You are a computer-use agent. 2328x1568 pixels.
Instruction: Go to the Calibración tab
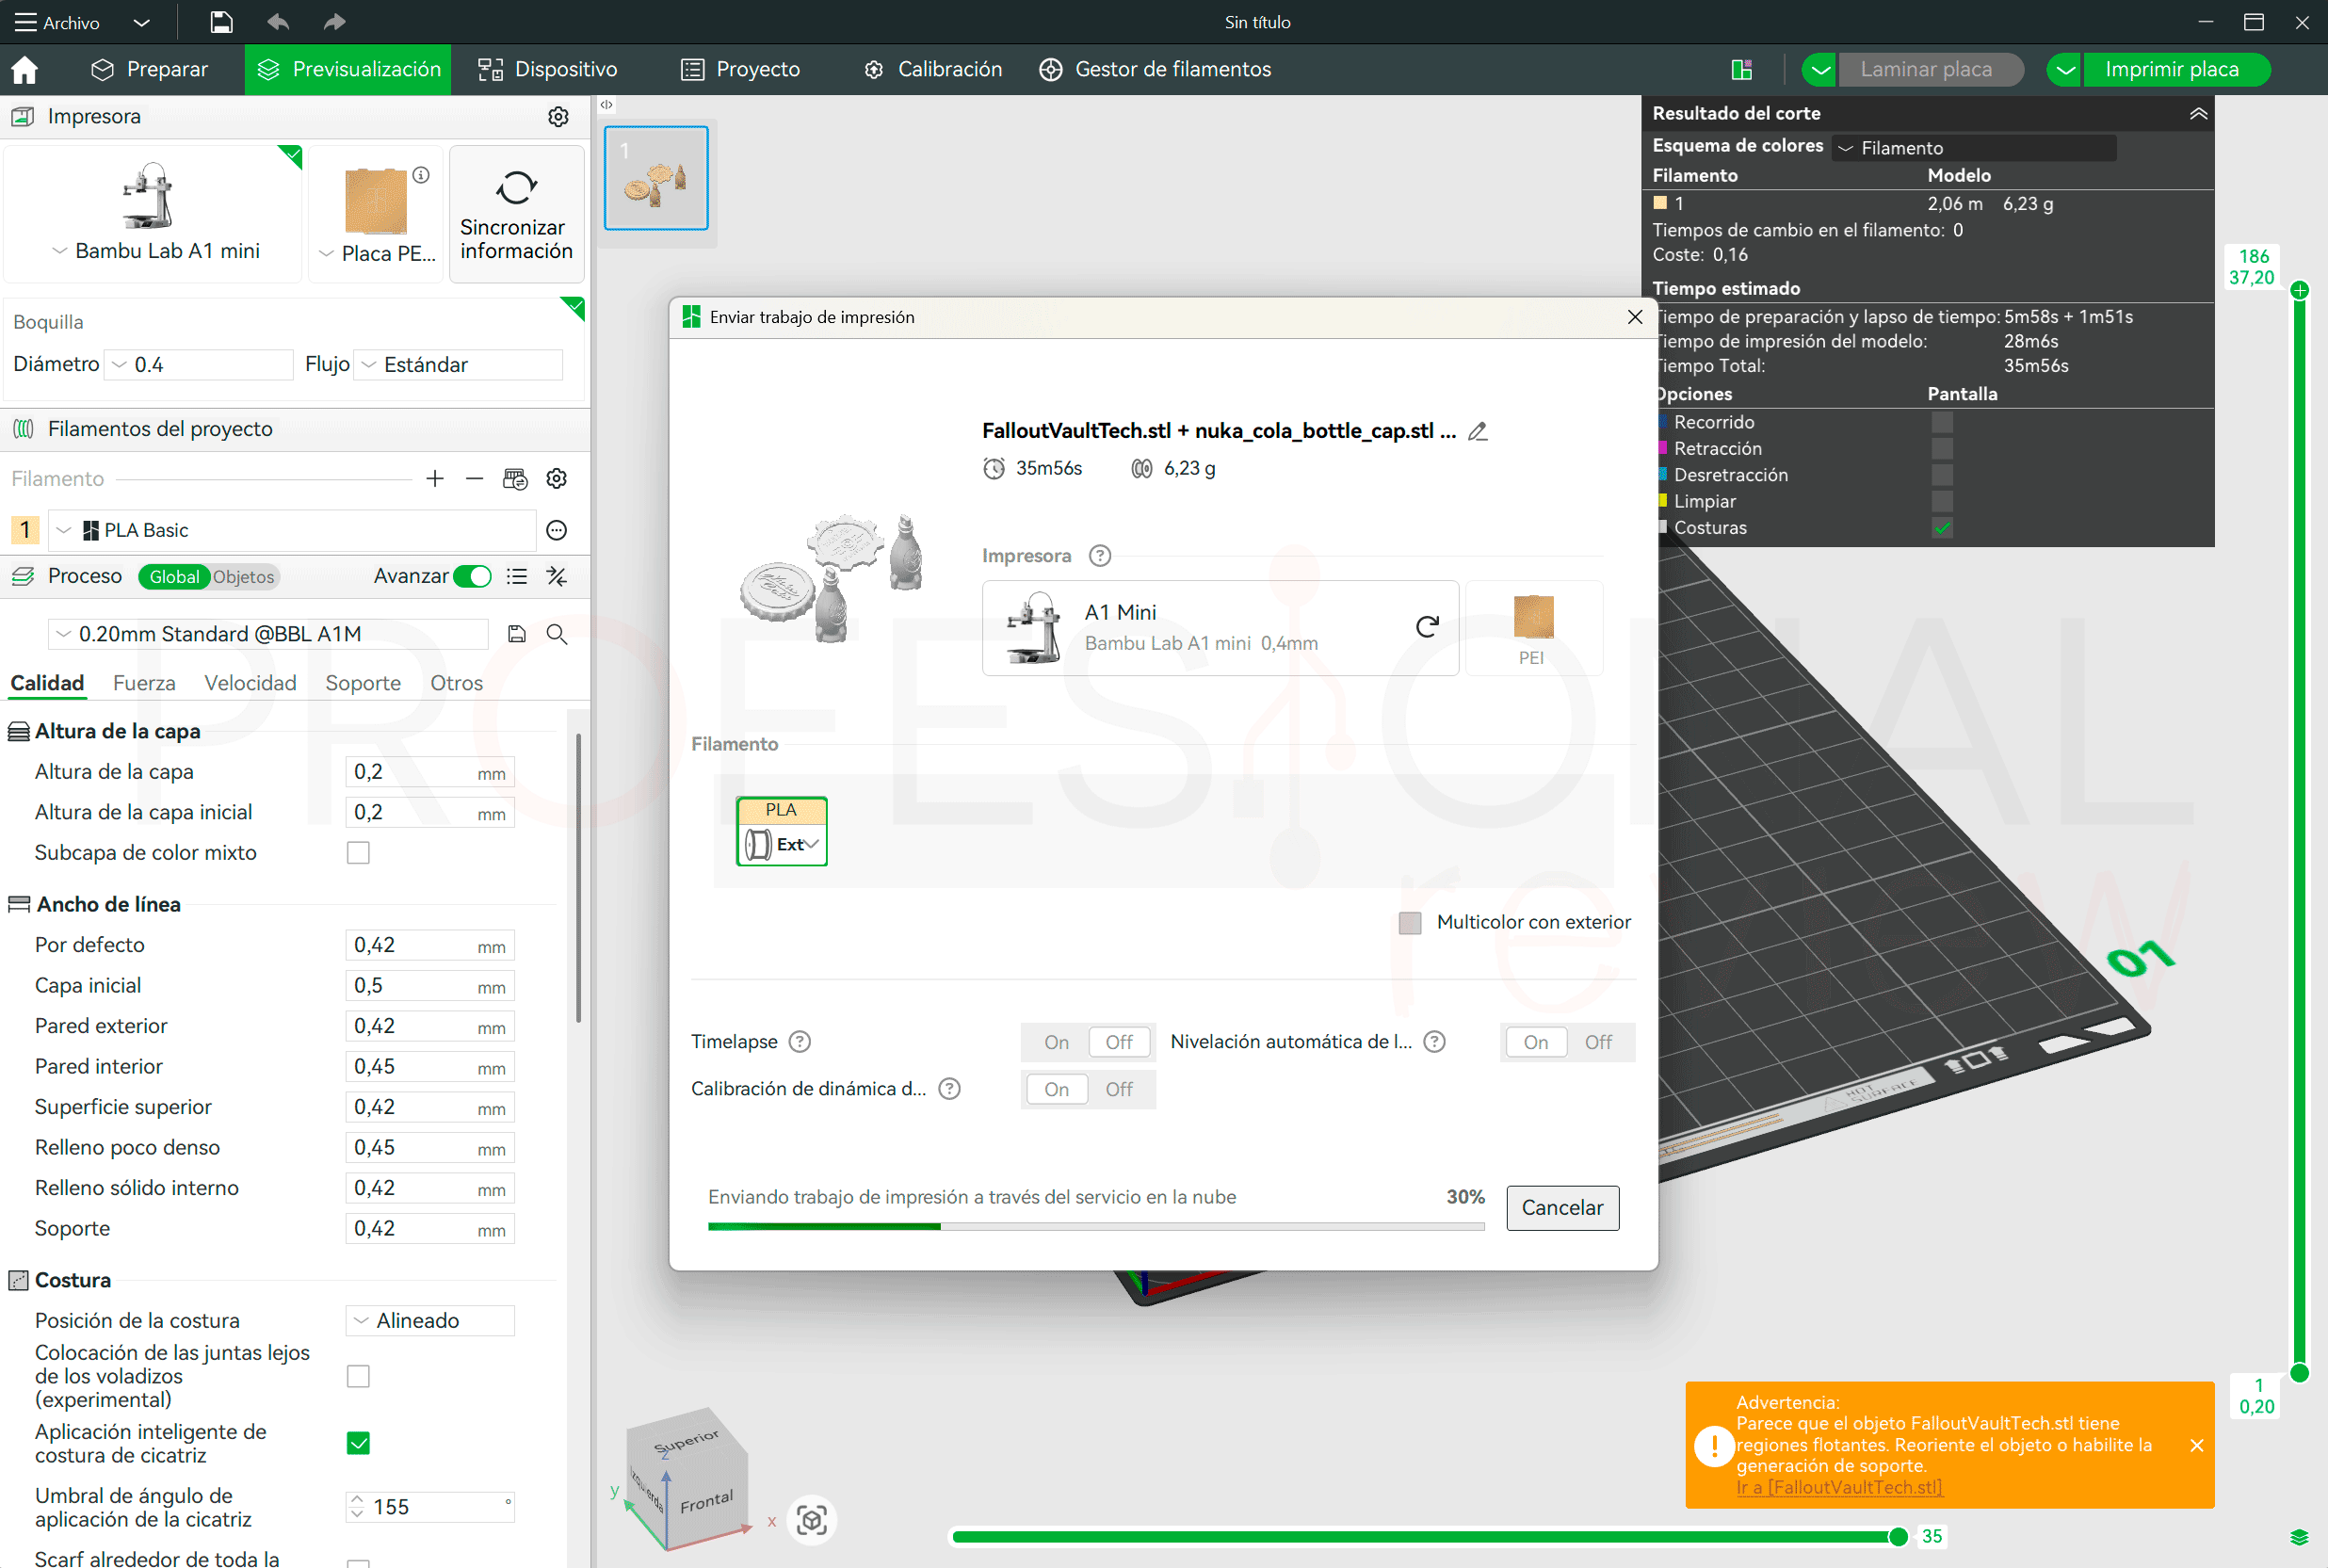pyautogui.click(x=933, y=70)
